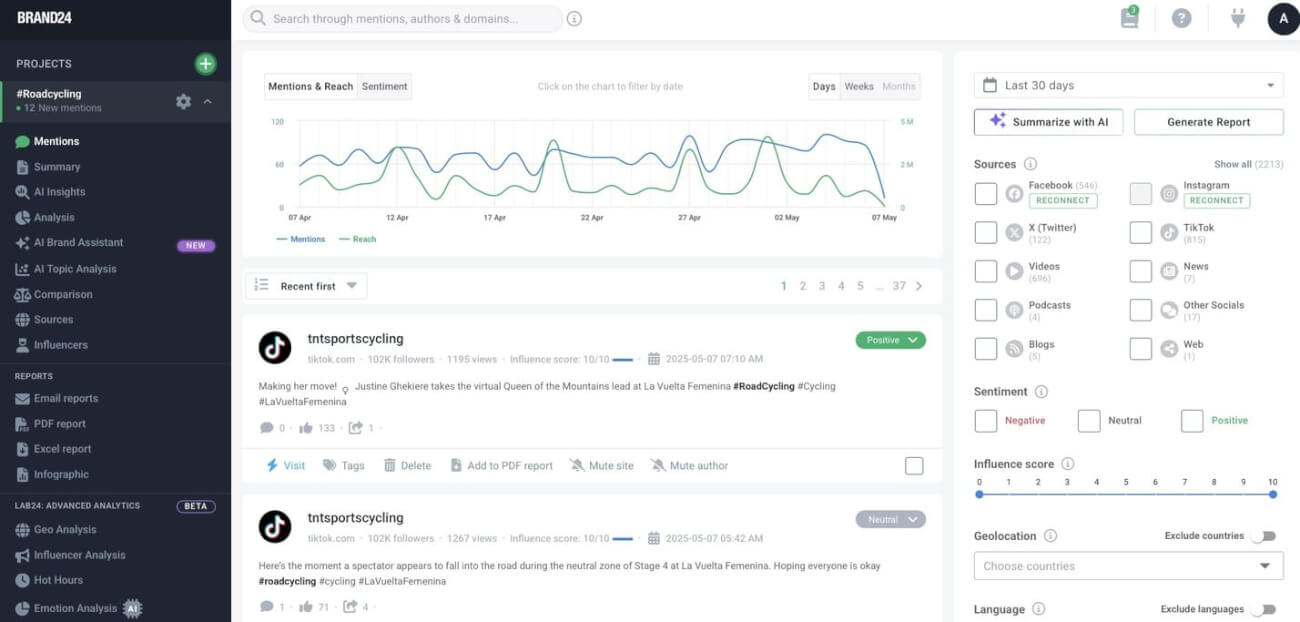Open the Last 30 days date dropdown
The width and height of the screenshot is (1300, 622).
(1128, 85)
